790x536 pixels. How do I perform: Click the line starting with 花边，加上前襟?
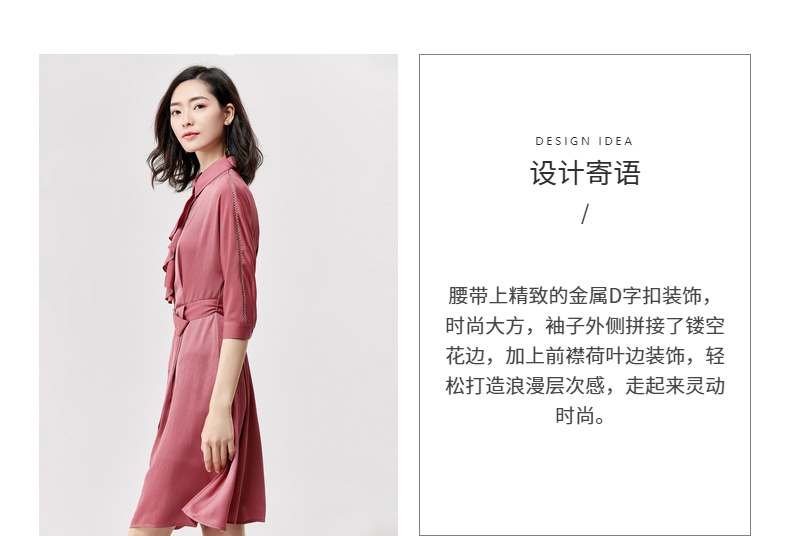pyautogui.click(x=585, y=356)
